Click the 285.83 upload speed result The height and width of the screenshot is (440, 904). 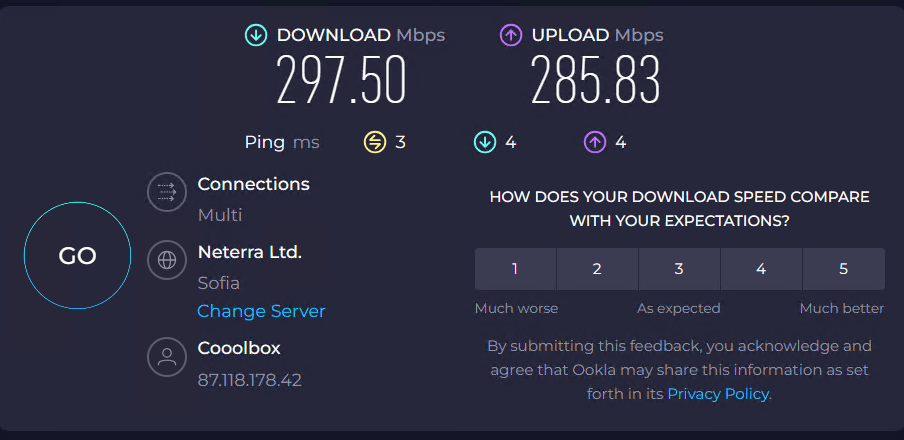pyautogui.click(x=595, y=82)
